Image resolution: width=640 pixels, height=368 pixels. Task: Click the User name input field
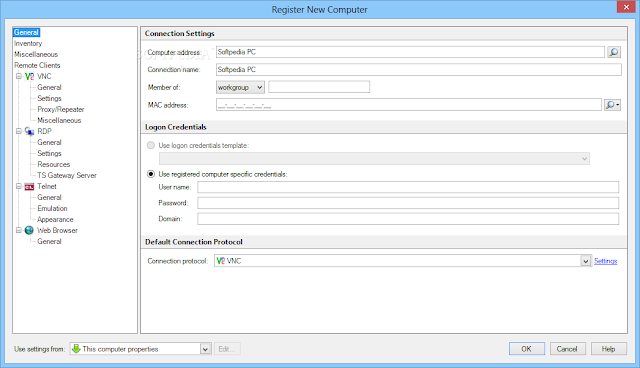408,187
